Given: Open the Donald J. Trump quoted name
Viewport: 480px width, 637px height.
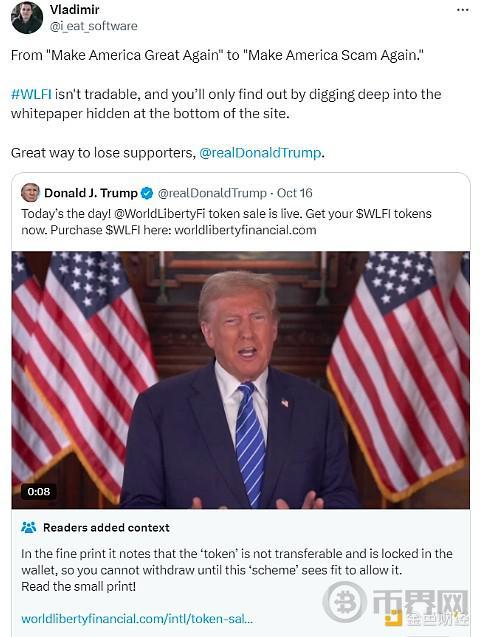Looking at the screenshot, I should tap(91, 193).
